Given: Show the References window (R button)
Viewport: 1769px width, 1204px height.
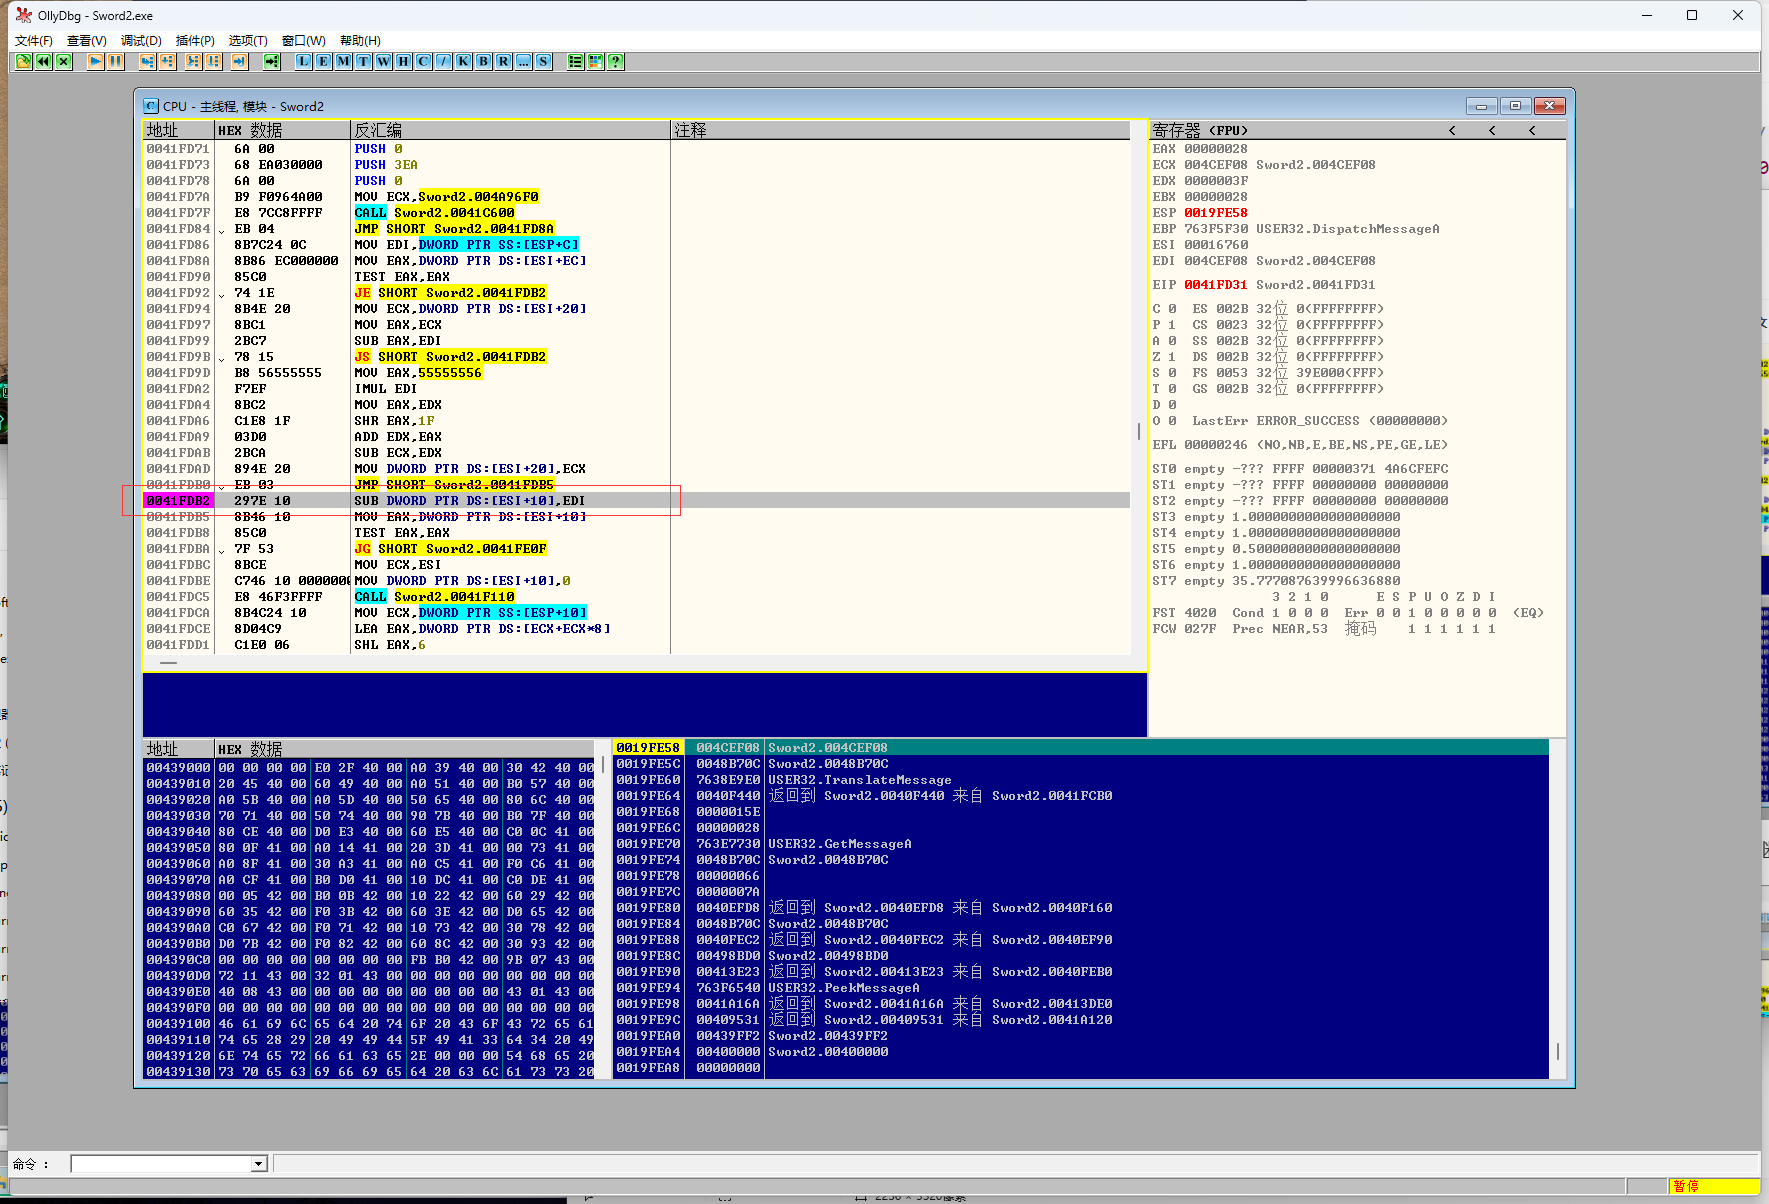Looking at the screenshot, I should 504,62.
